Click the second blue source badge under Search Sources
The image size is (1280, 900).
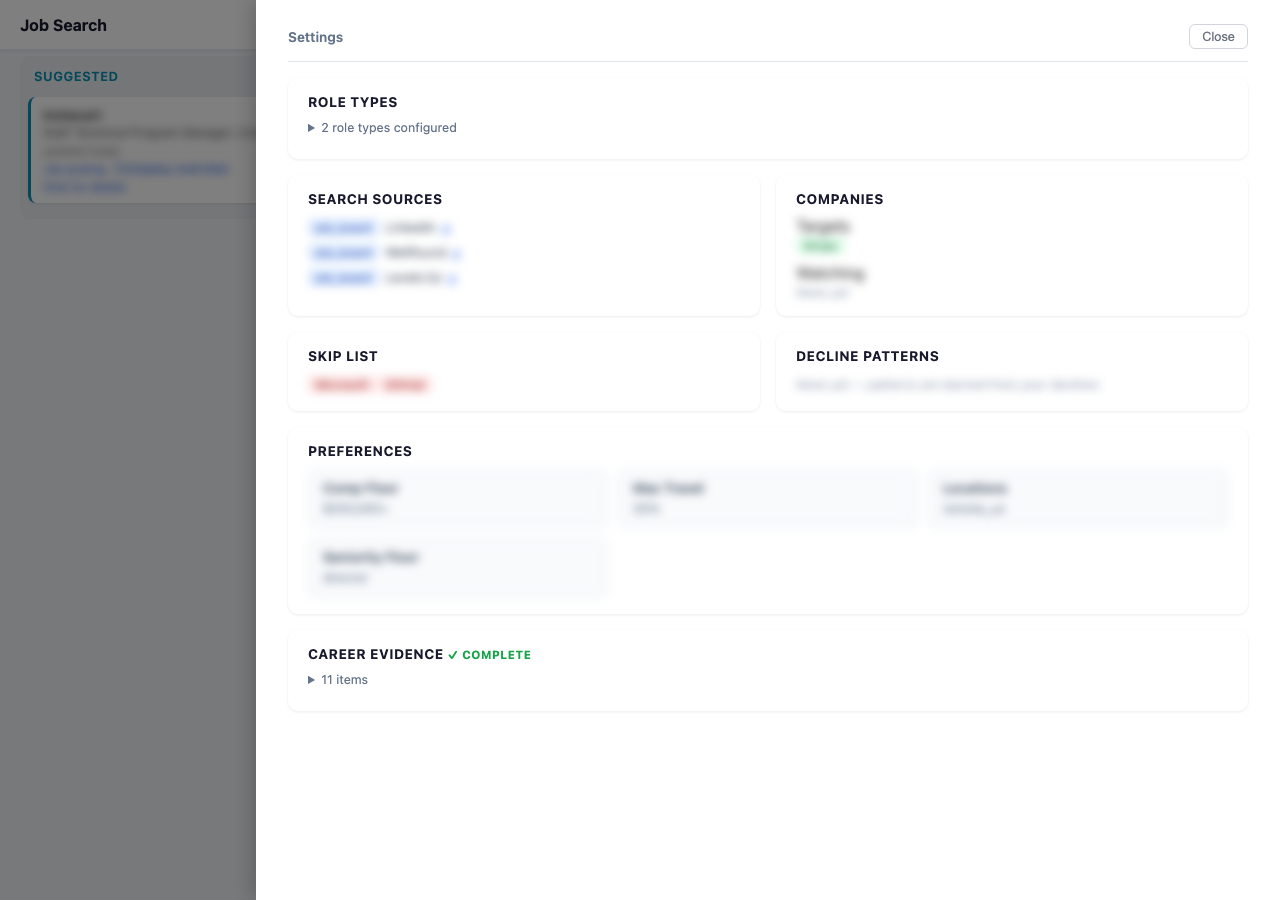coord(343,253)
